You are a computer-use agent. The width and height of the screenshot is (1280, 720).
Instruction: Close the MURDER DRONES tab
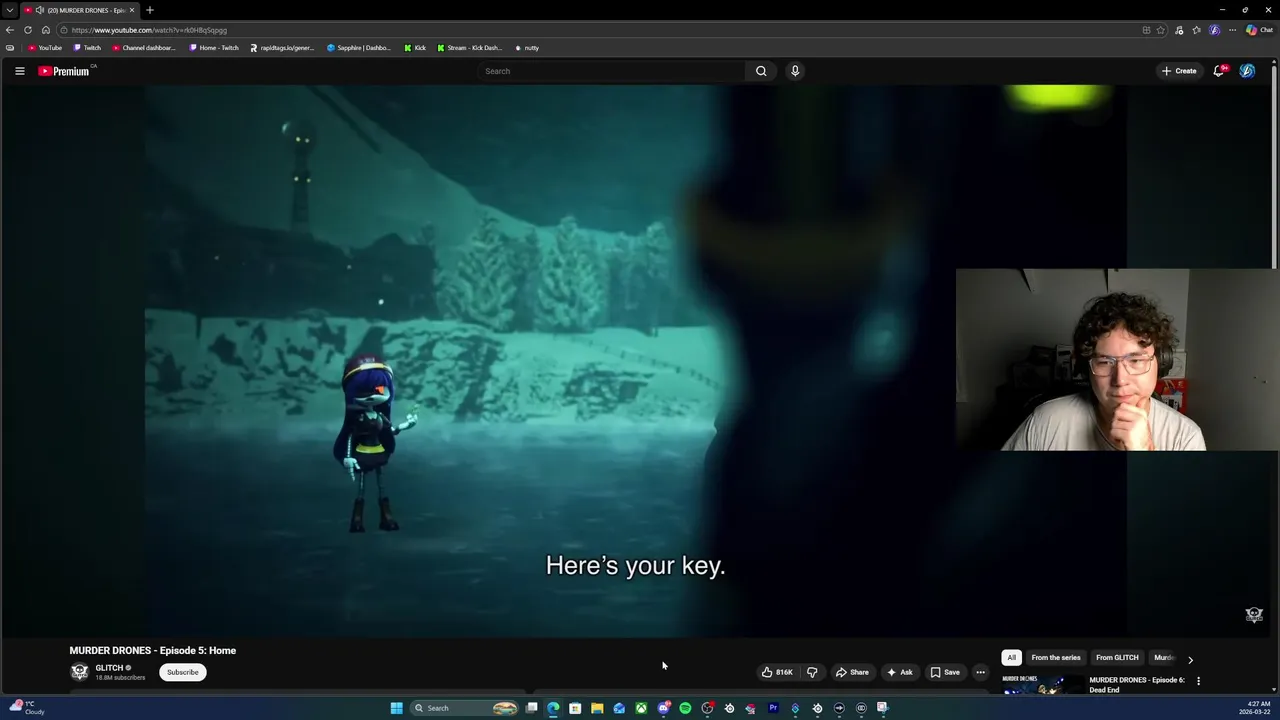tap(132, 10)
